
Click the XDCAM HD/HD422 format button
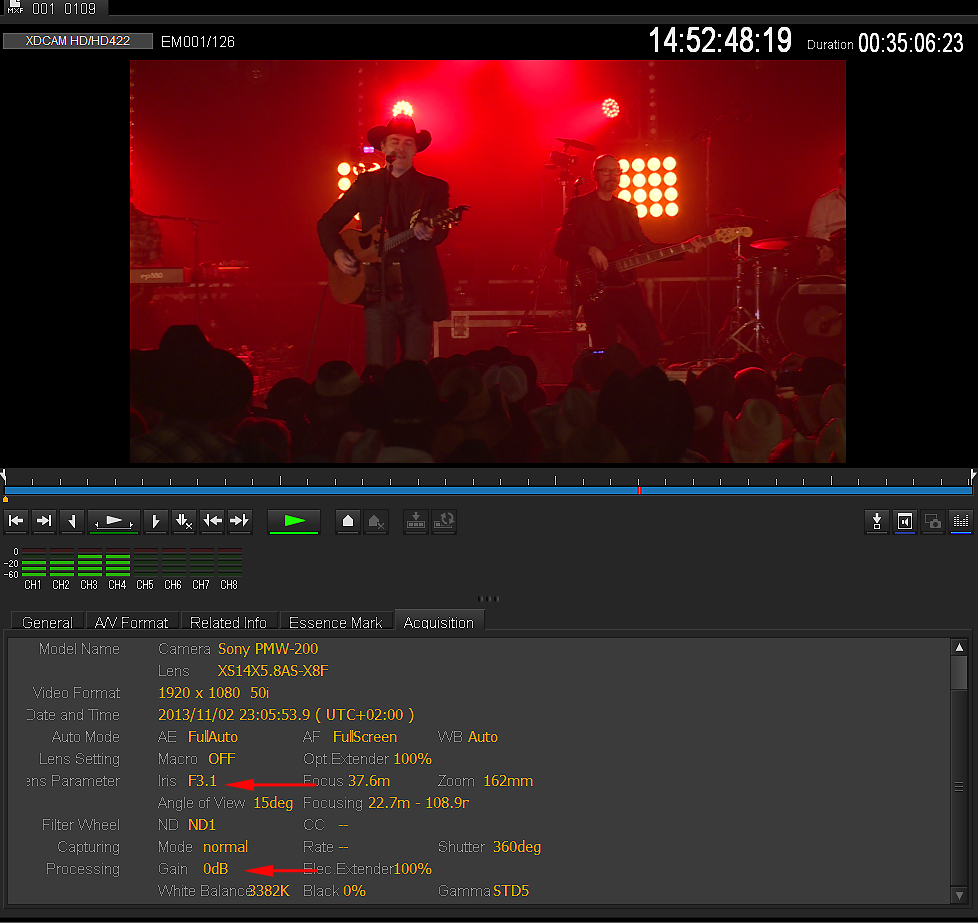coord(78,41)
